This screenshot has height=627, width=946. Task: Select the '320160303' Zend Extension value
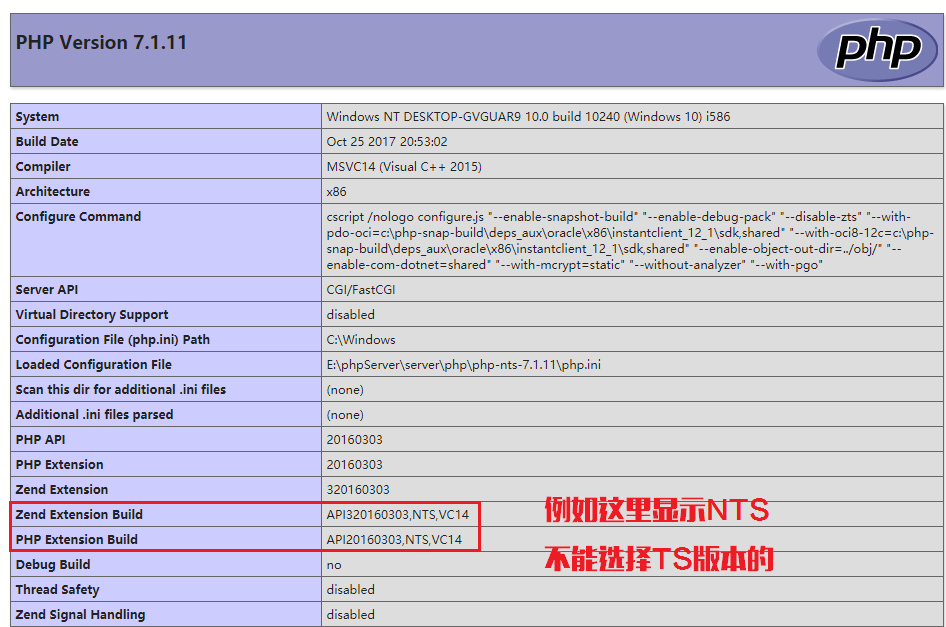point(358,489)
